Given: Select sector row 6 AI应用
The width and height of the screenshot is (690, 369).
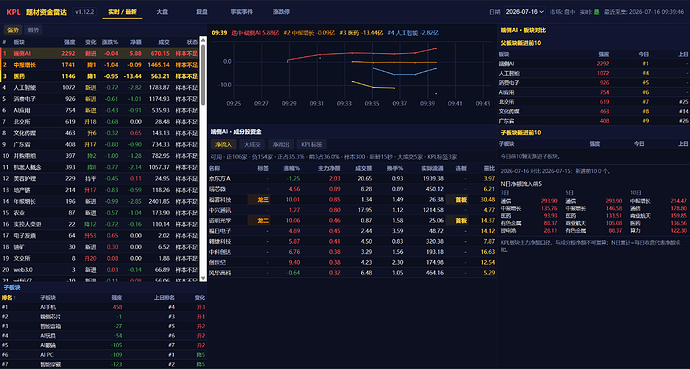Looking at the screenshot, I should 100,110.
